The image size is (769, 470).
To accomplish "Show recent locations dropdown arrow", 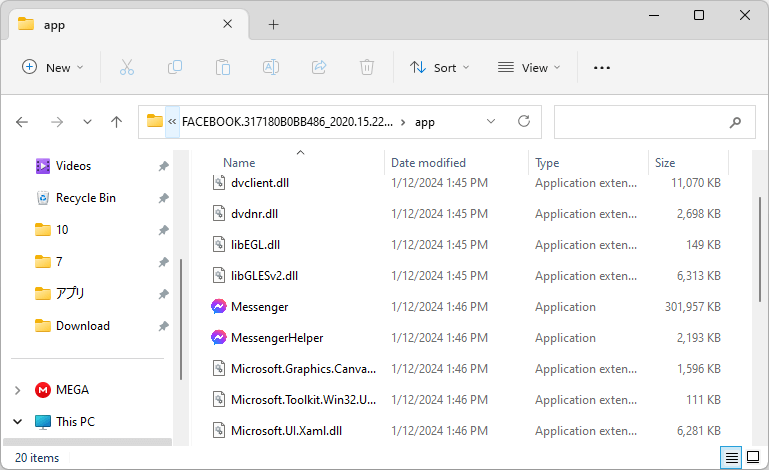I will click(87, 122).
